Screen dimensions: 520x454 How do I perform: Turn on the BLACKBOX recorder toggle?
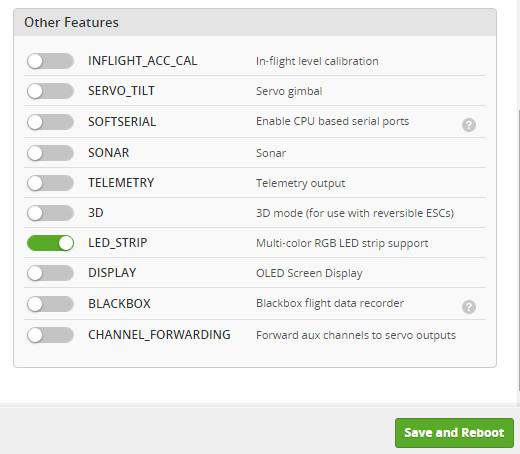click(50, 304)
